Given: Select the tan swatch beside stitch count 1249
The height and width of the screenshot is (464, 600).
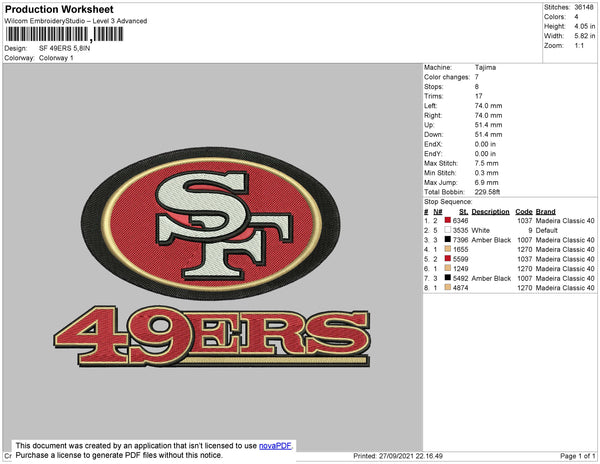Looking at the screenshot, I should click(447, 268).
